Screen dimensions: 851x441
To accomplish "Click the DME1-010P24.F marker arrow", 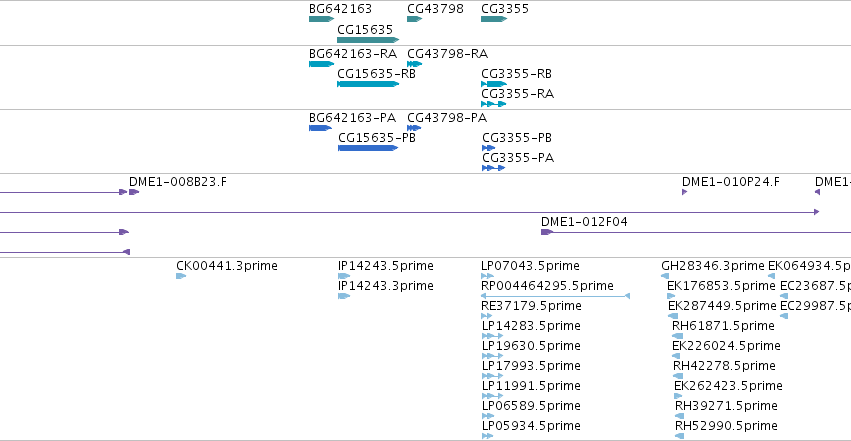I will pyautogui.click(x=684, y=192).
